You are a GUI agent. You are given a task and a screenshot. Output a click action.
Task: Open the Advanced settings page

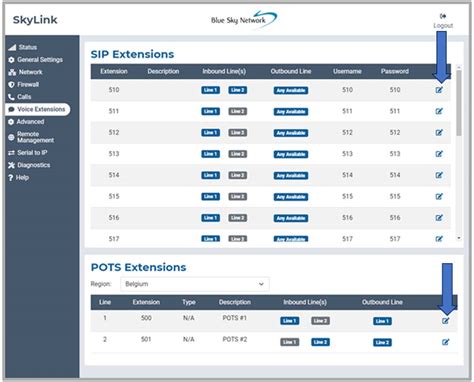30,122
